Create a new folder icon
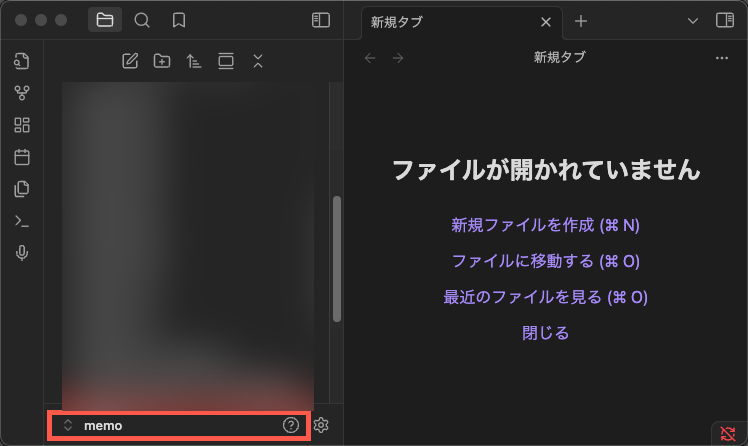This screenshot has height=446, width=748. pyautogui.click(x=162, y=61)
